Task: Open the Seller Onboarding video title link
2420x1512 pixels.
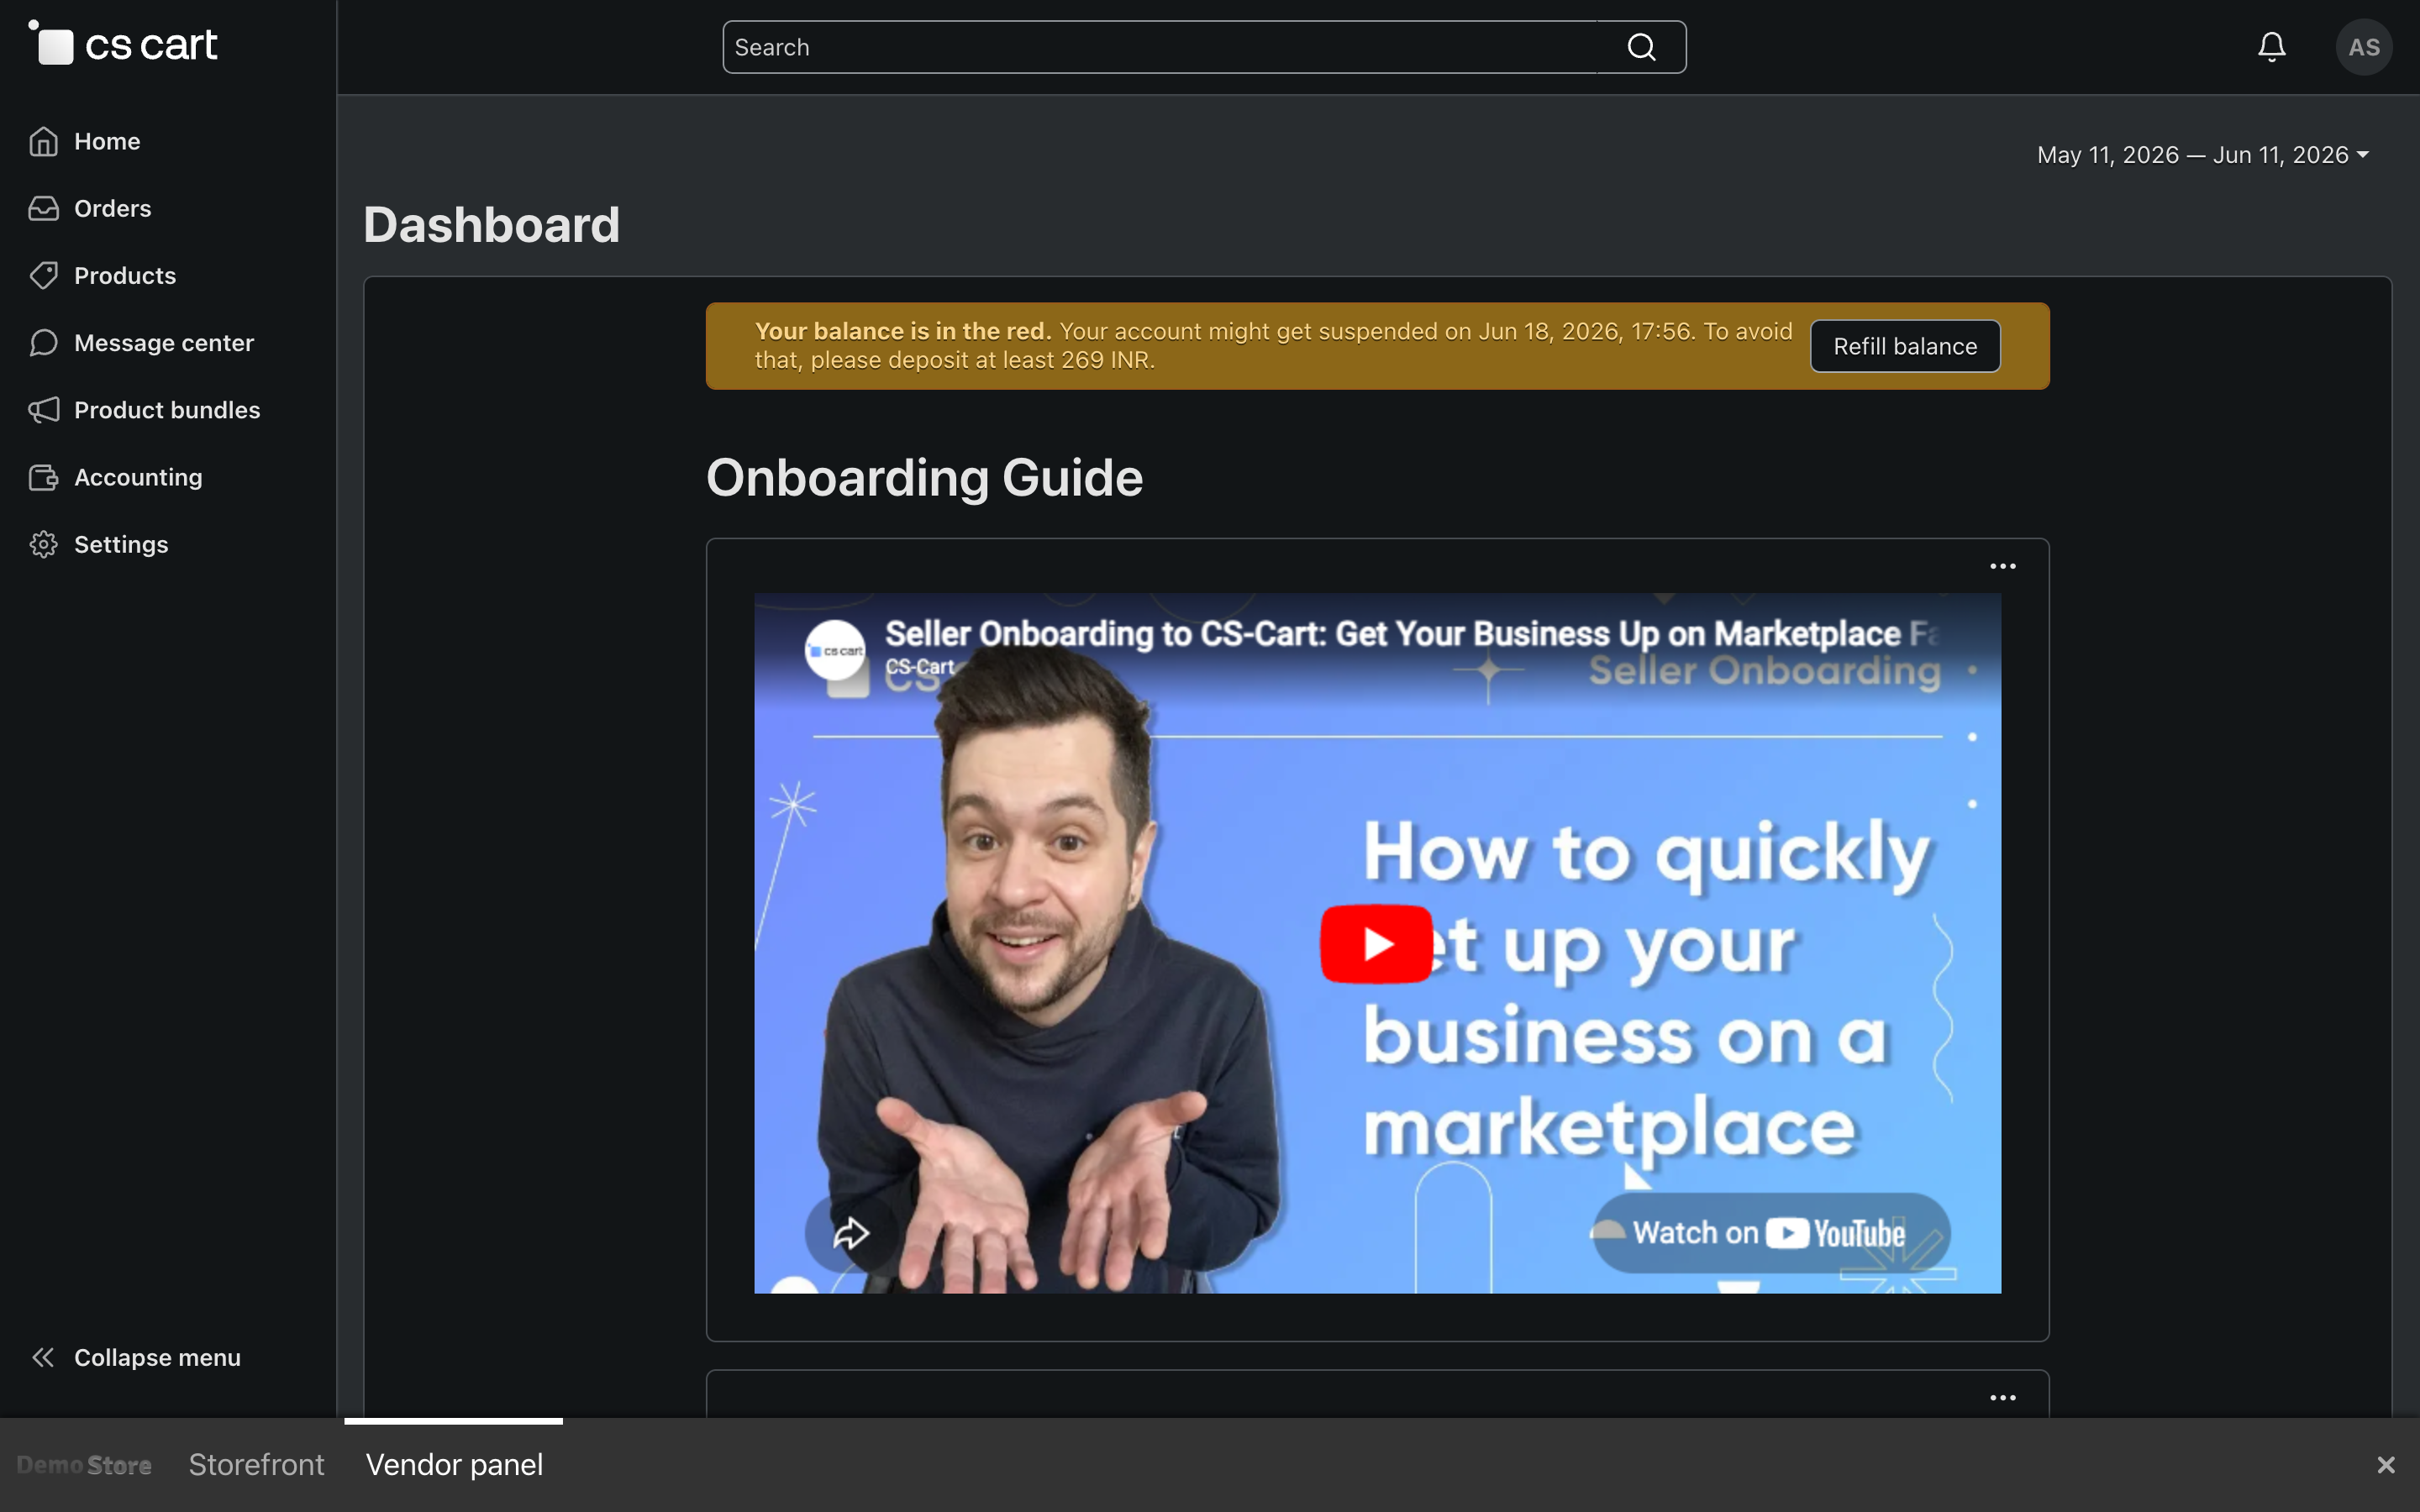Action: [x=1410, y=633]
